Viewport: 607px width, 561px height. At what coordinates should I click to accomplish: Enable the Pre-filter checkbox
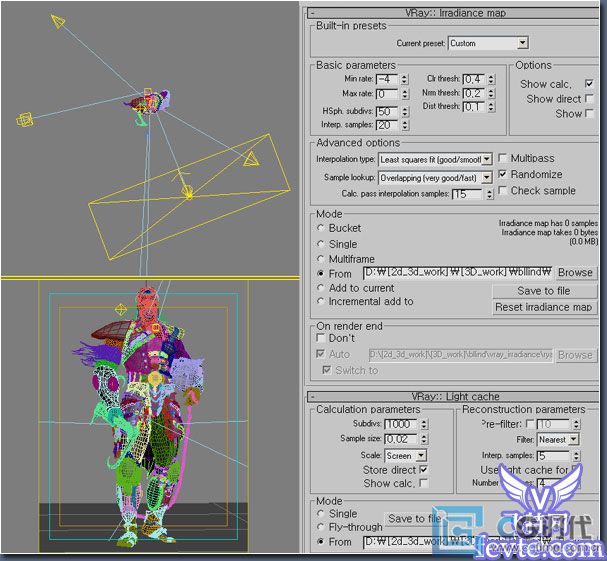click(x=530, y=424)
